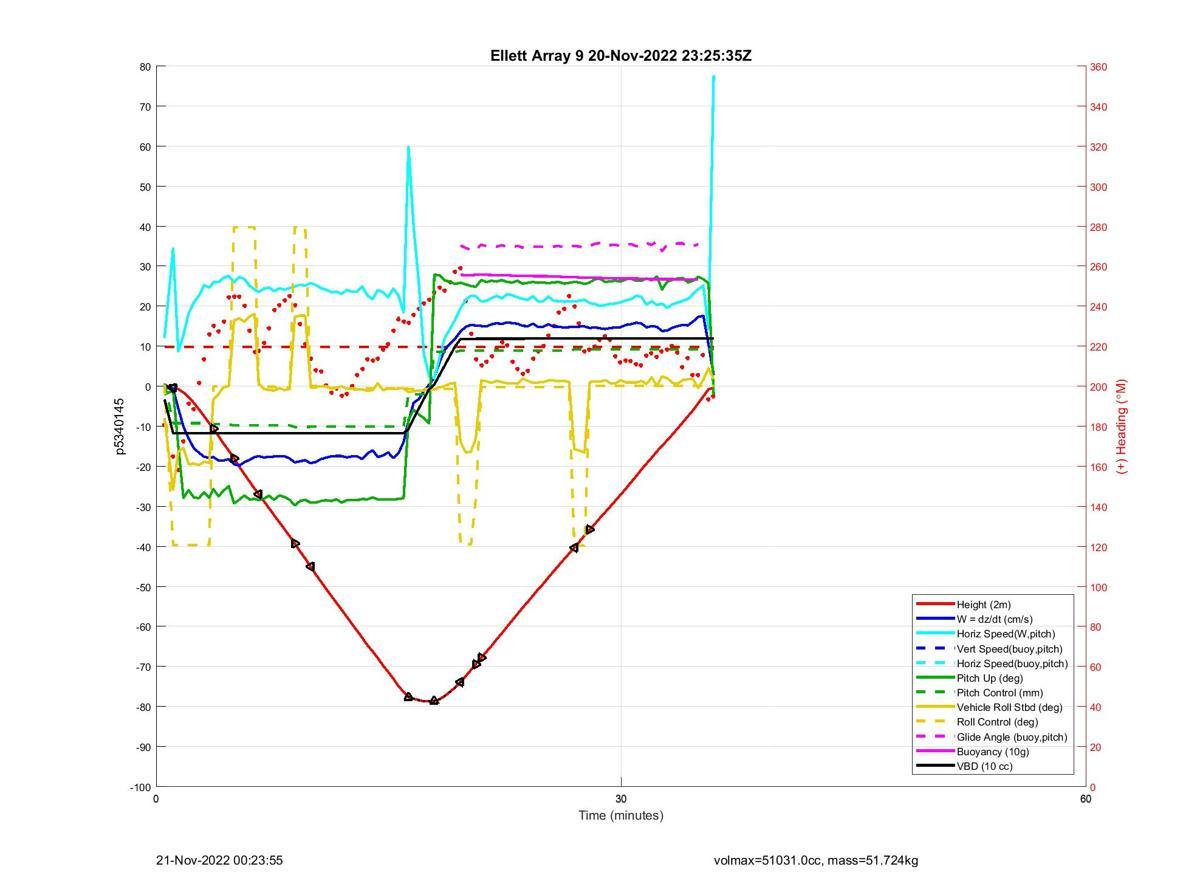The height and width of the screenshot is (885, 1200).
Task: Click the footer timestamp "21-Nov-2022 00:23:55"
Action: tap(219, 860)
